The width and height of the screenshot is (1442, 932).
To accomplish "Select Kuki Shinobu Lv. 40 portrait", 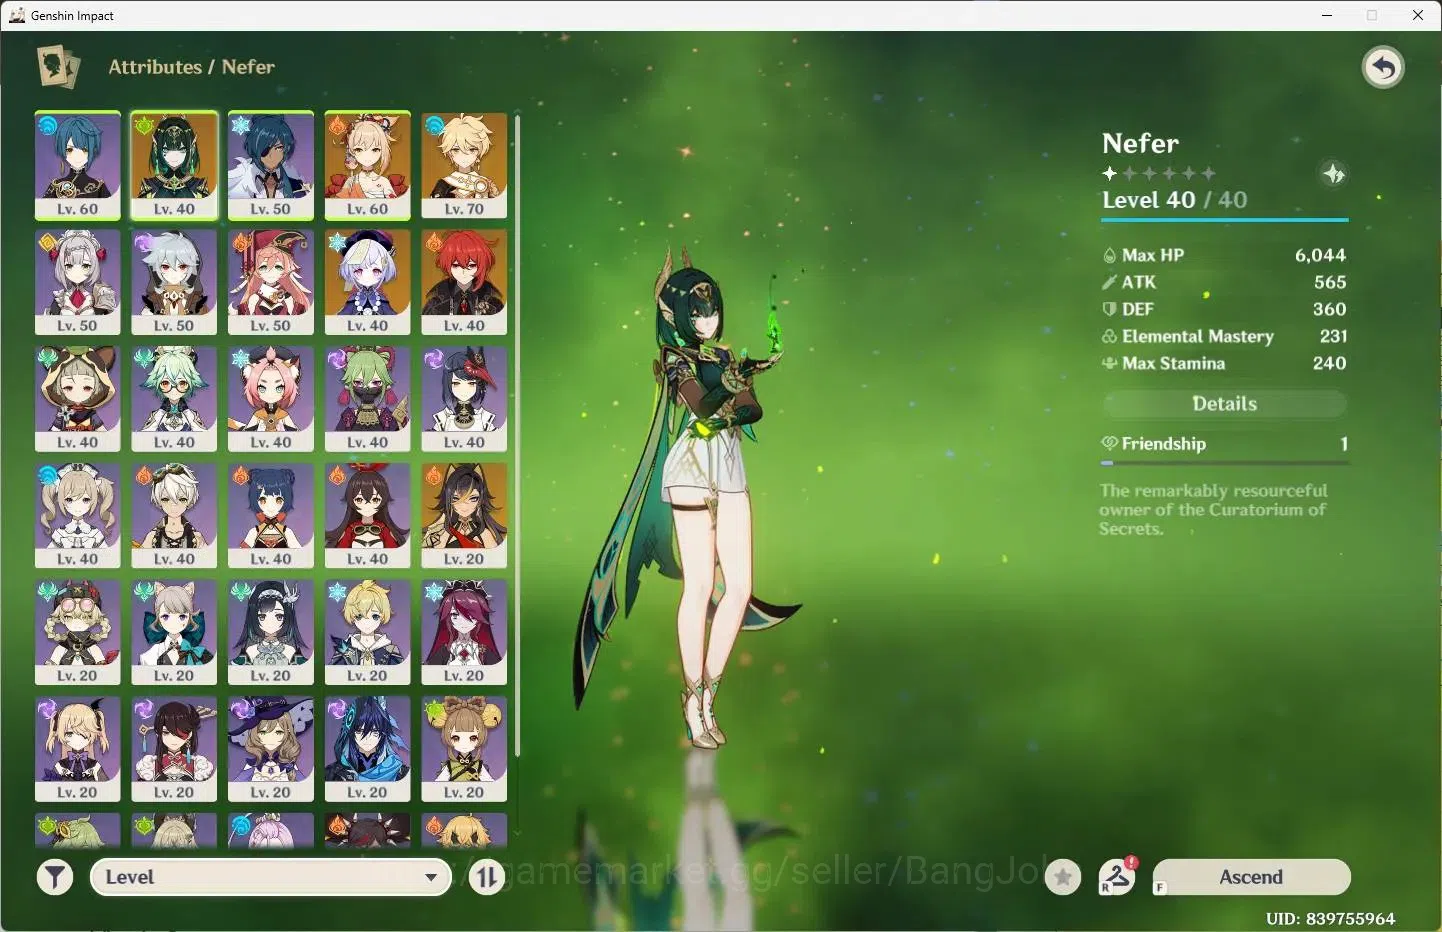I will pyautogui.click(x=368, y=399).
